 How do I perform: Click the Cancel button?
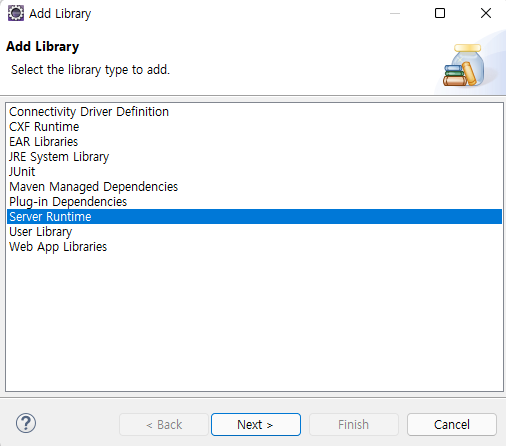[452, 425]
